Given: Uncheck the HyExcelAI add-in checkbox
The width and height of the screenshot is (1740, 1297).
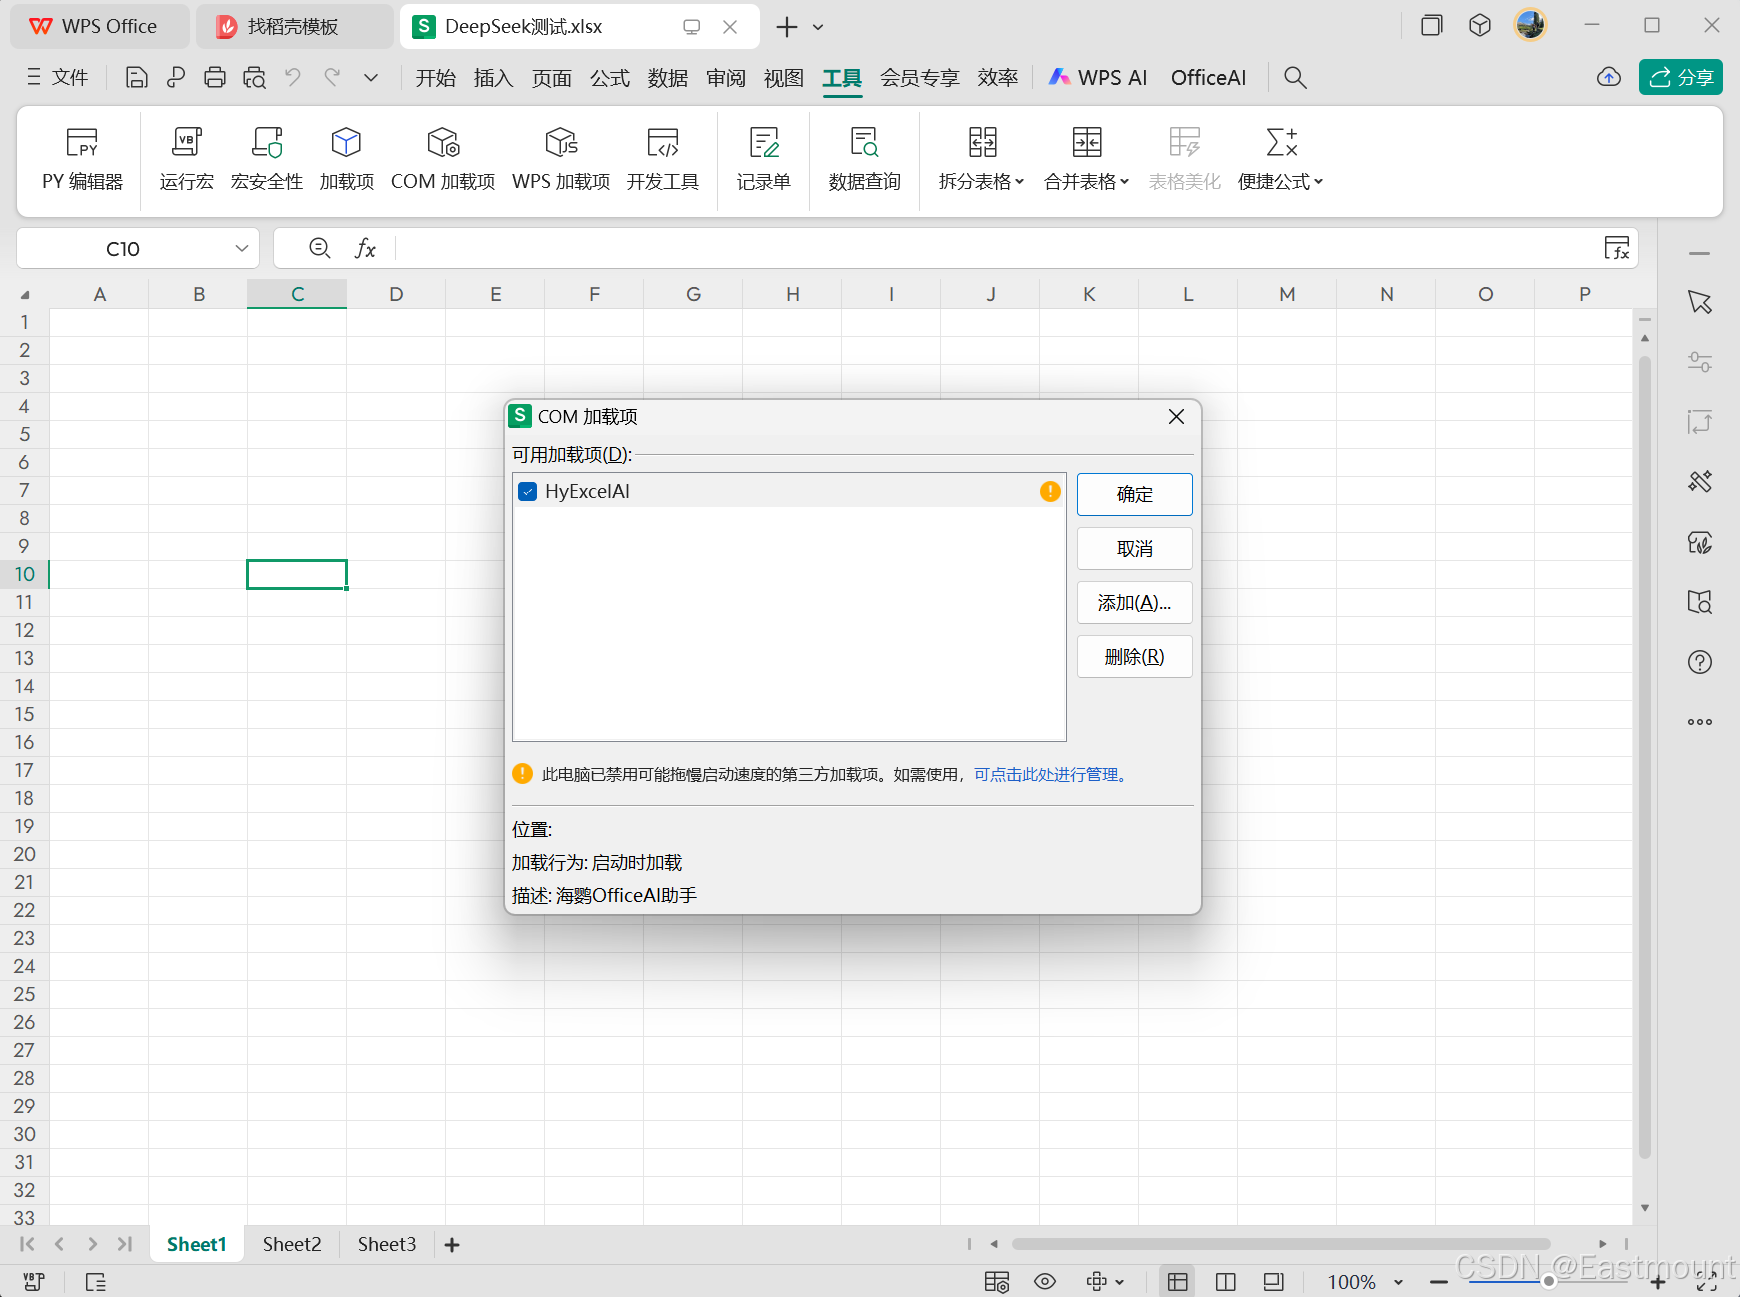Looking at the screenshot, I should tap(528, 491).
